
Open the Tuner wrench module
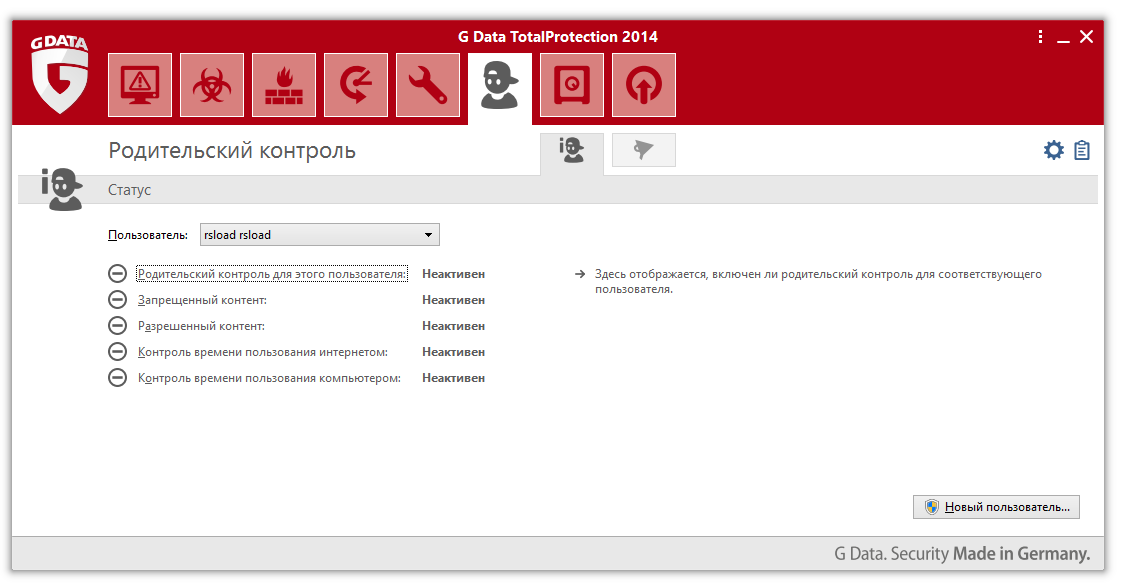[x=428, y=85]
